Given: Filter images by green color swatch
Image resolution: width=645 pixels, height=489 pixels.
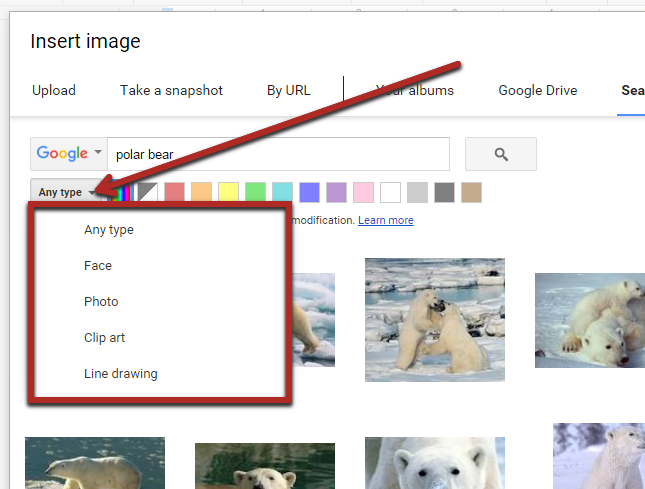Looking at the screenshot, I should tap(255, 192).
